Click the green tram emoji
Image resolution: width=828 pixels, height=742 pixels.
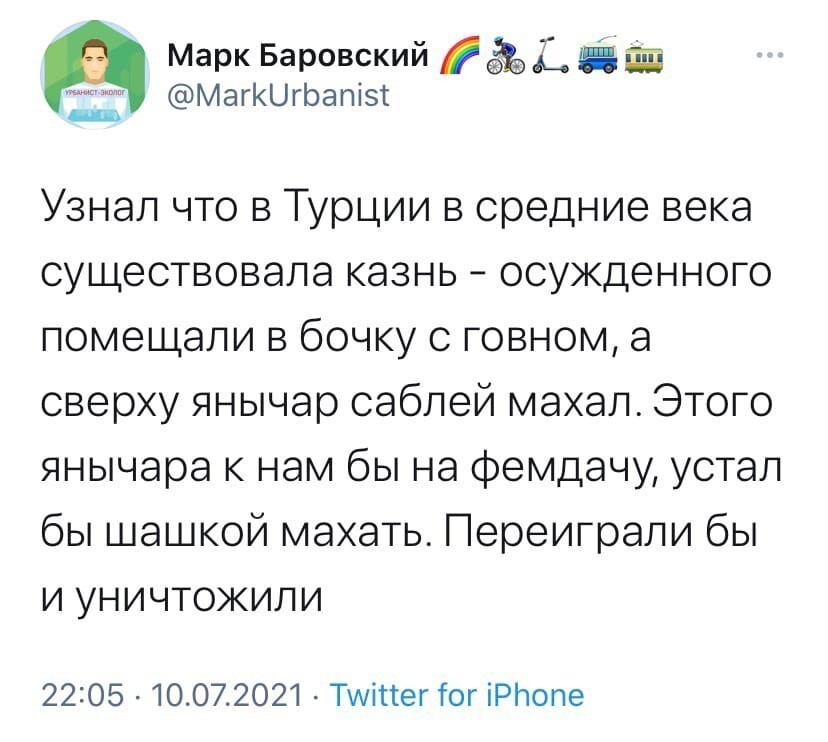tap(644, 55)
